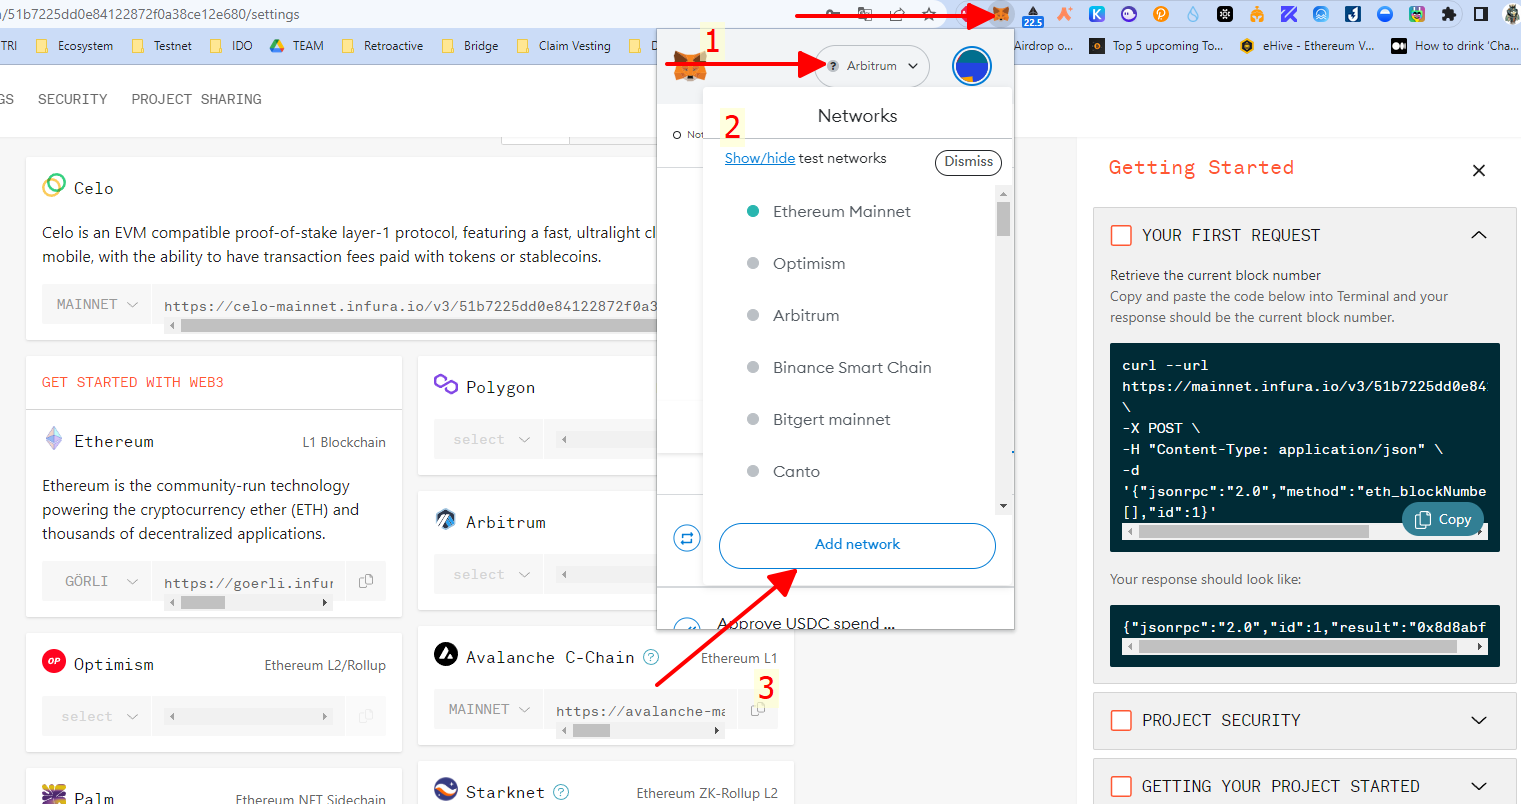This screenshot has height=804, width=1521.
Task: Open the Polygon select dropdown
Action: pyautogui.click(x=488, y=439)
